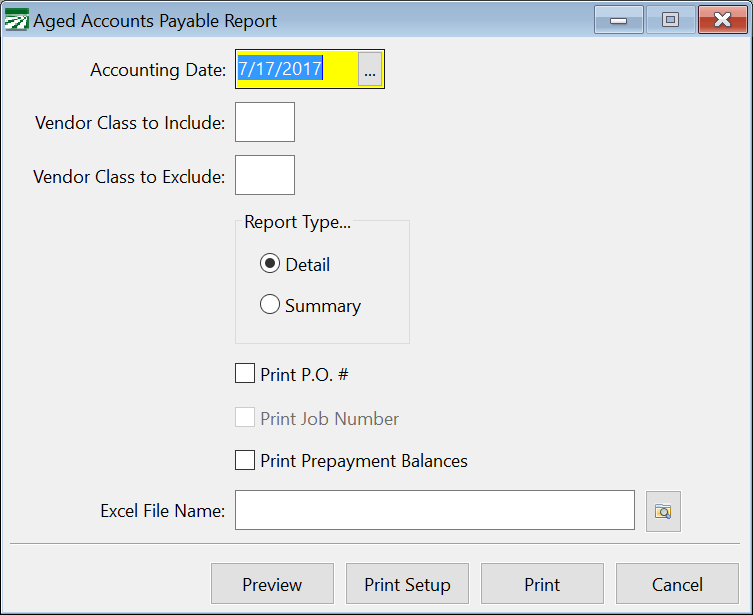Image resolution: width=753 pixels, height=615 pixels.
Task: Open Print Setup
Action: (407, 584)
